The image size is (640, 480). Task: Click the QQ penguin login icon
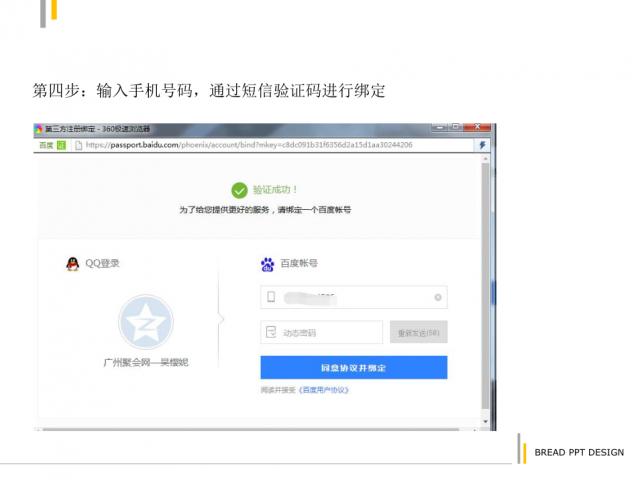tap(72, 264)
